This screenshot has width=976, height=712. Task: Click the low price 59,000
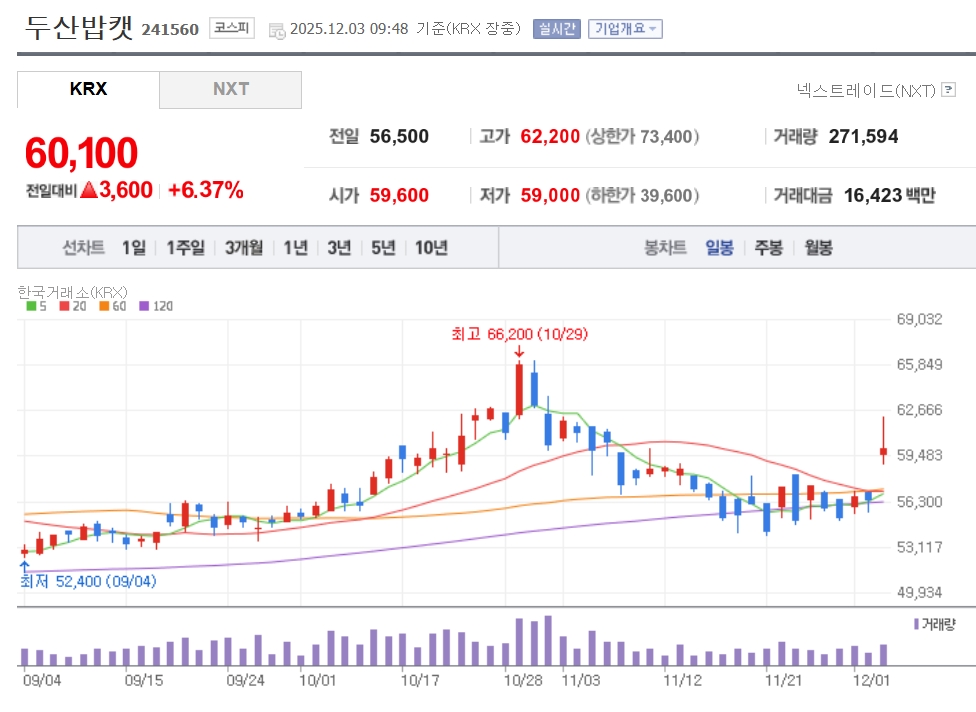(x=550, y=195)
